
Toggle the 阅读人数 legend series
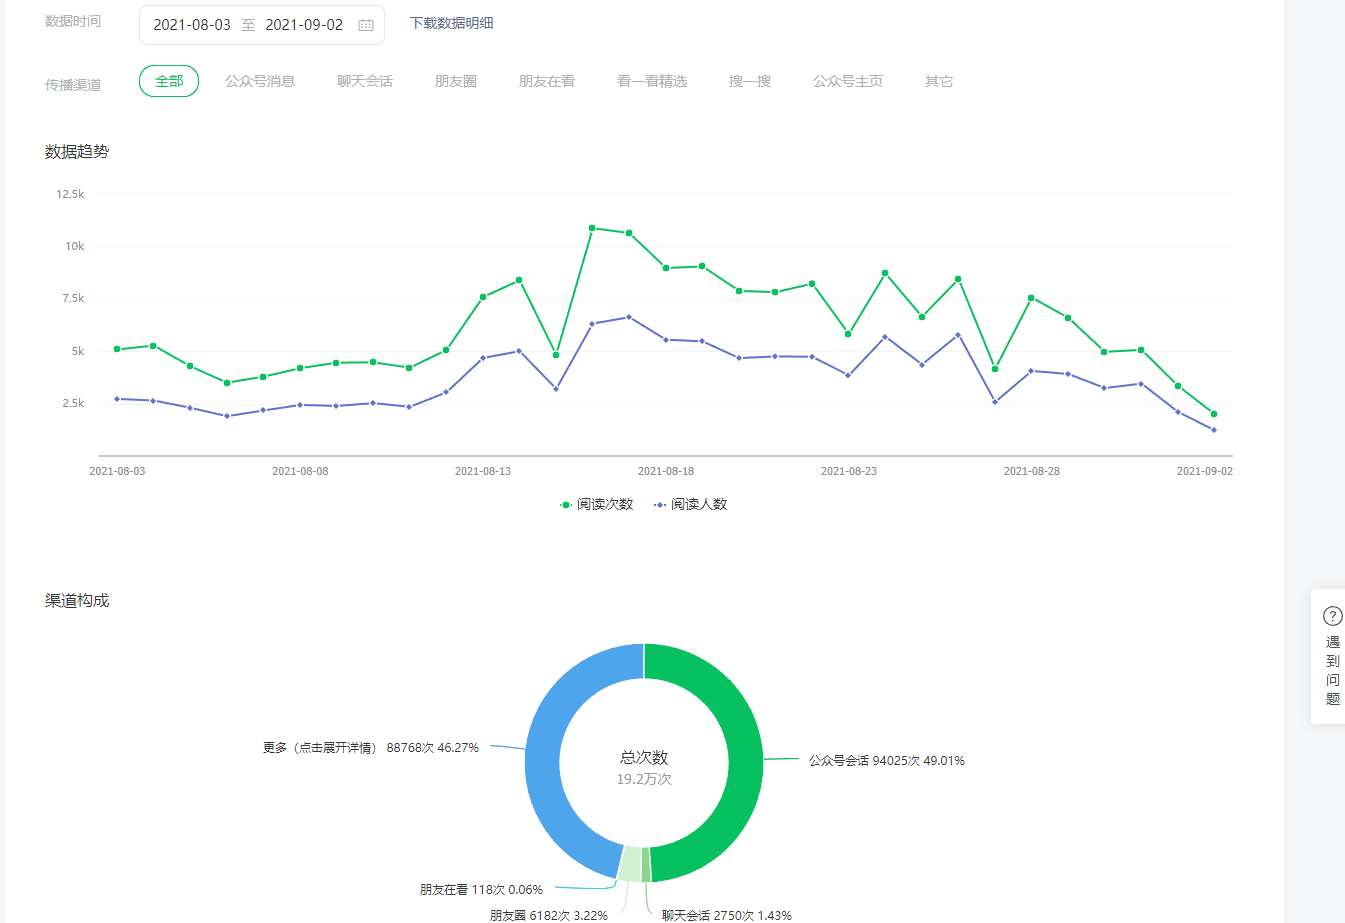691,505
